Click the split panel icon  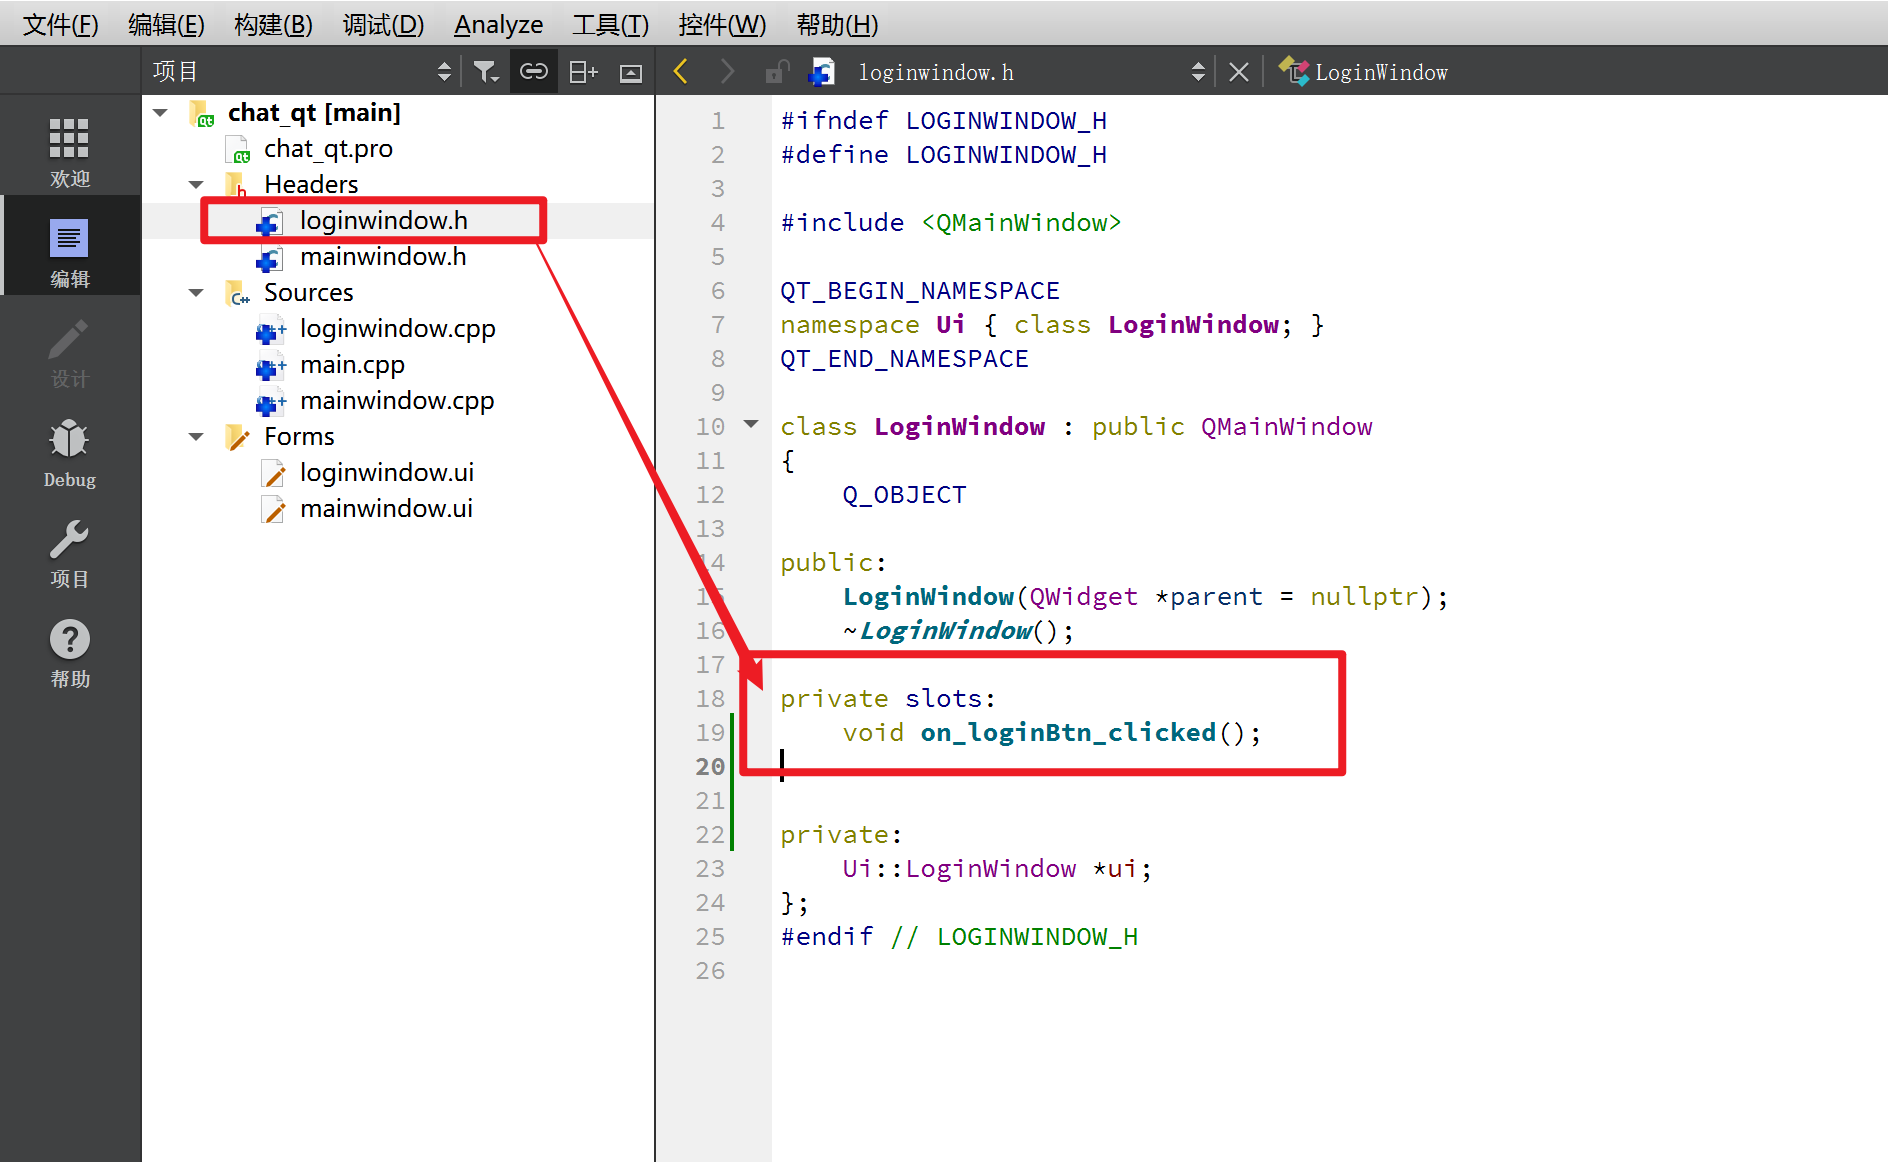[582, 72]
